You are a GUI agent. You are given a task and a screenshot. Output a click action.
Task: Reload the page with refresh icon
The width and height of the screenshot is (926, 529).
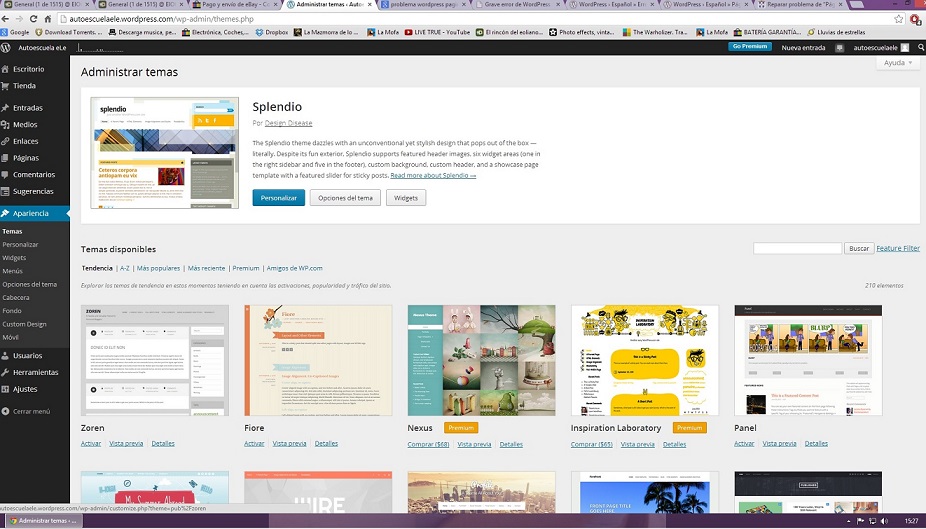pyautogui.click(x=34, y=19)
